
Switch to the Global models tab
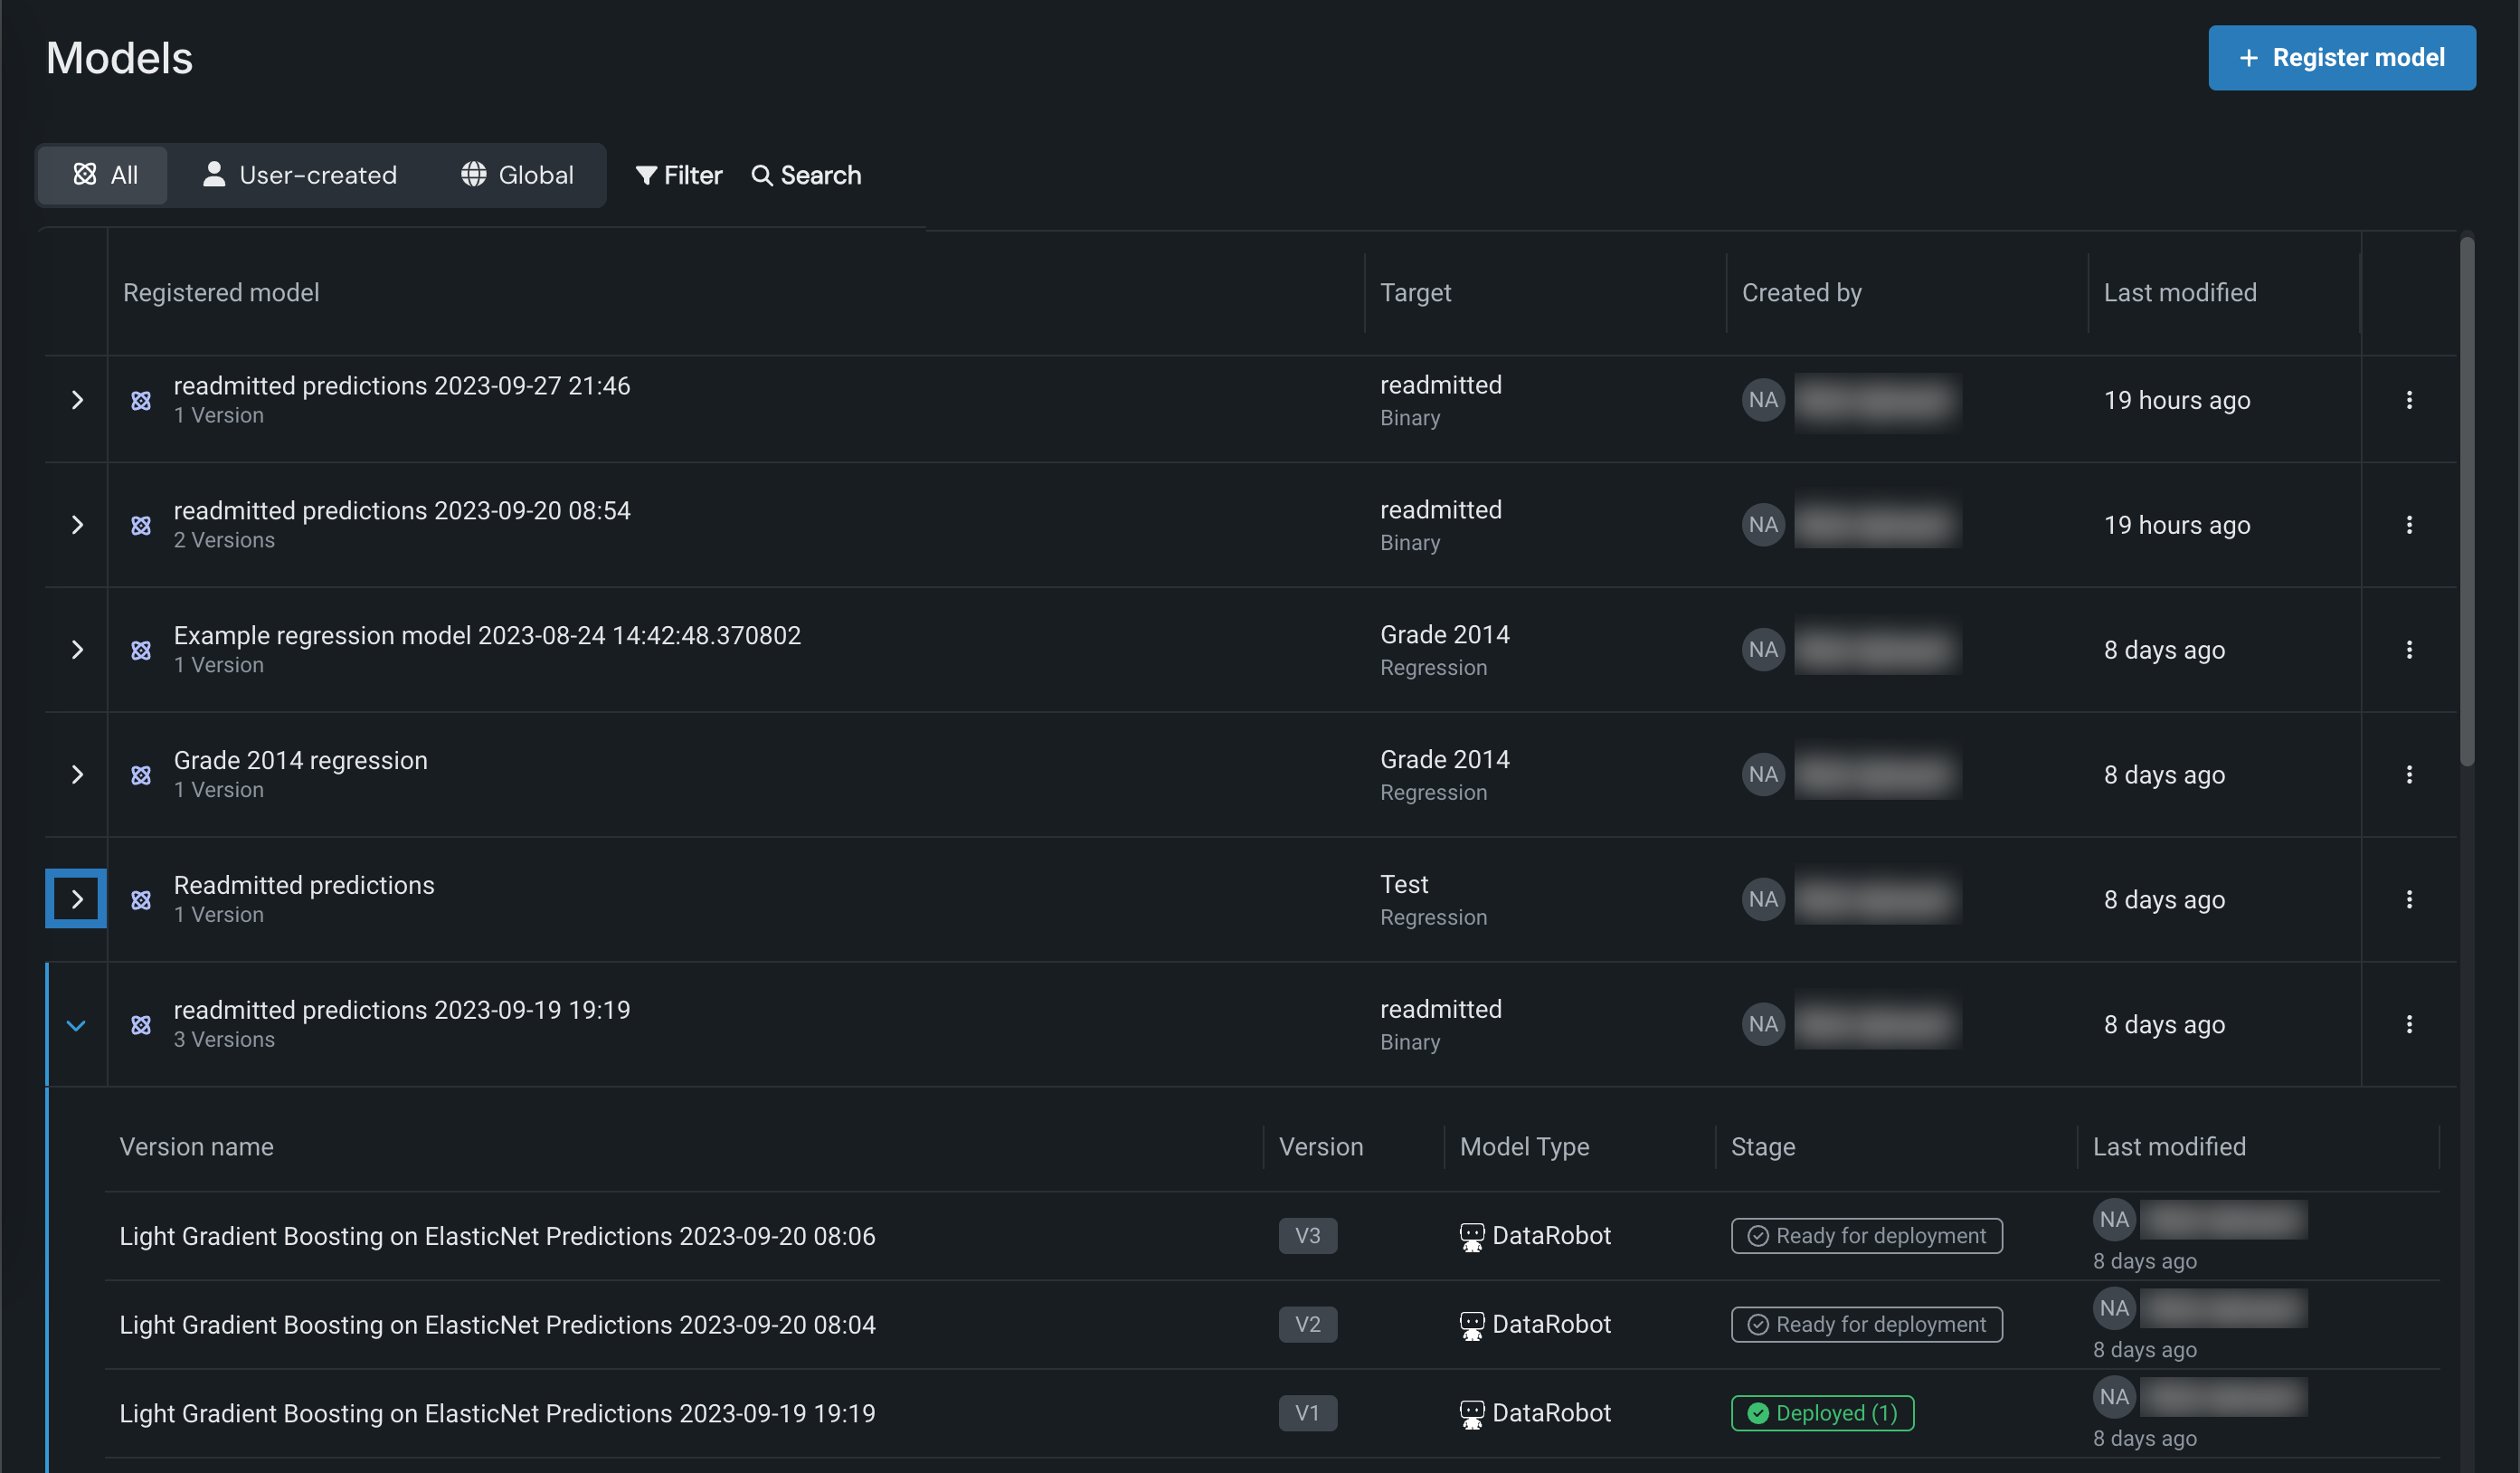[517, 176]
